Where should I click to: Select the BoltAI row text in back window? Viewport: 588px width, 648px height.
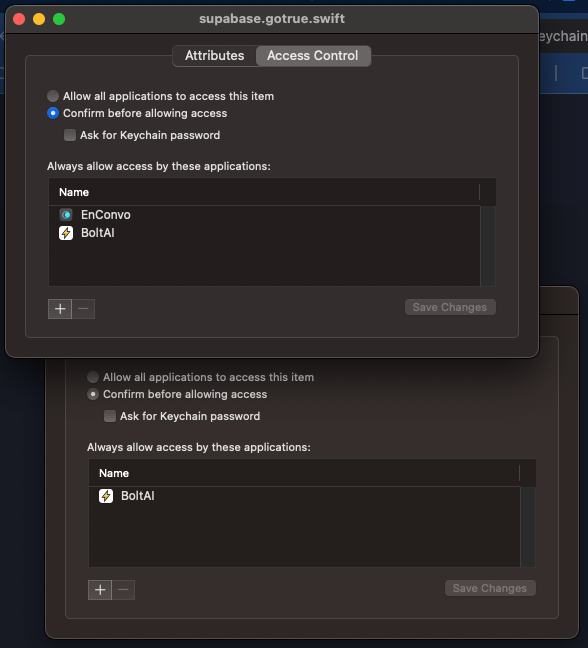(138, 496)
